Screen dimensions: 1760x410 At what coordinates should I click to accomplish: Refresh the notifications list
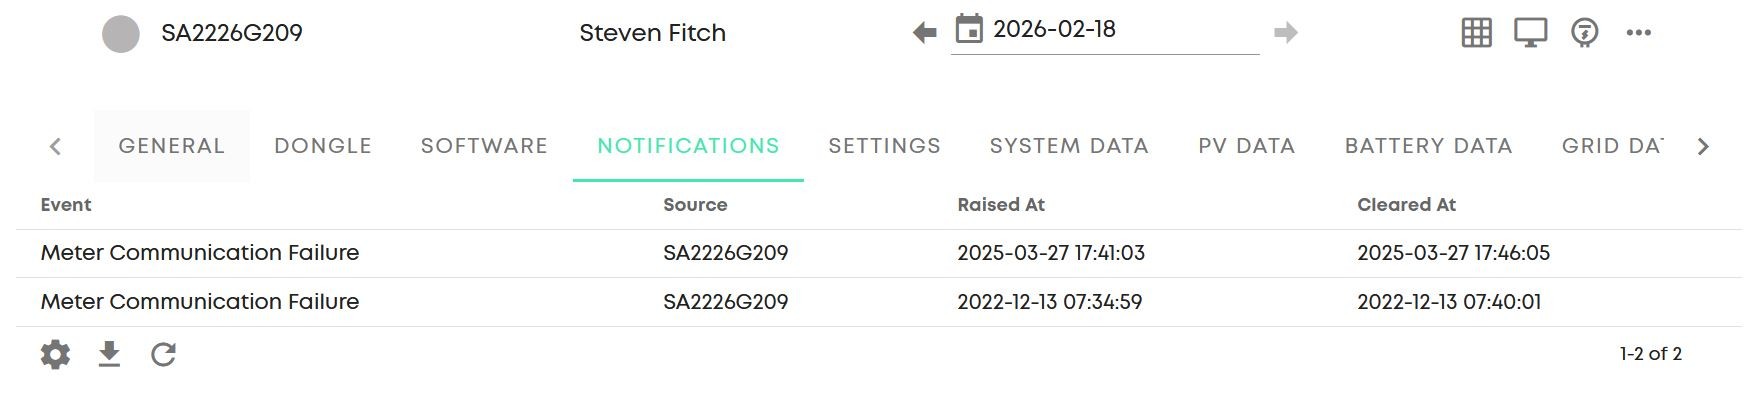pos(164,354)
